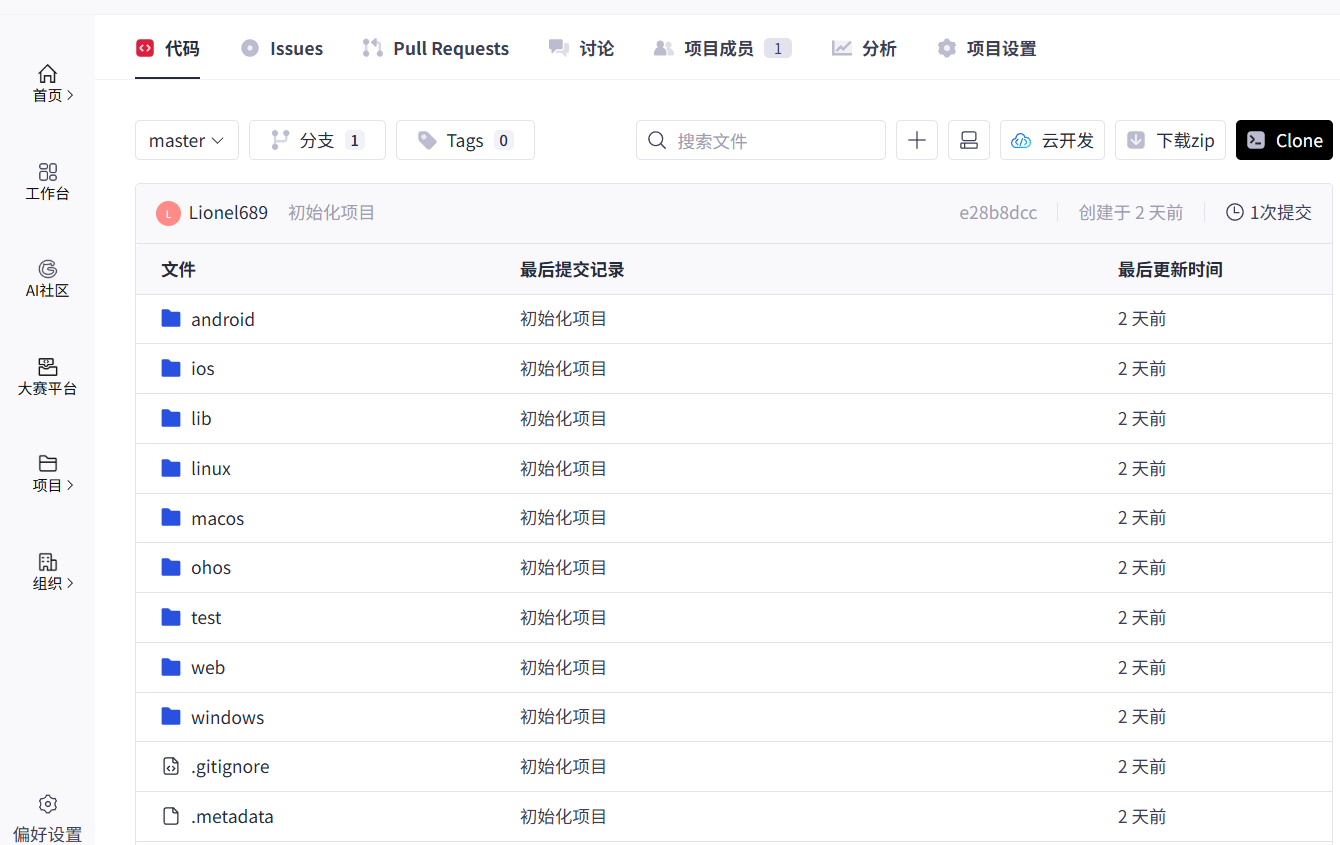Click the ios folder icon
1340x845 pixels.
pyautogui.click(x=171, y=368)
